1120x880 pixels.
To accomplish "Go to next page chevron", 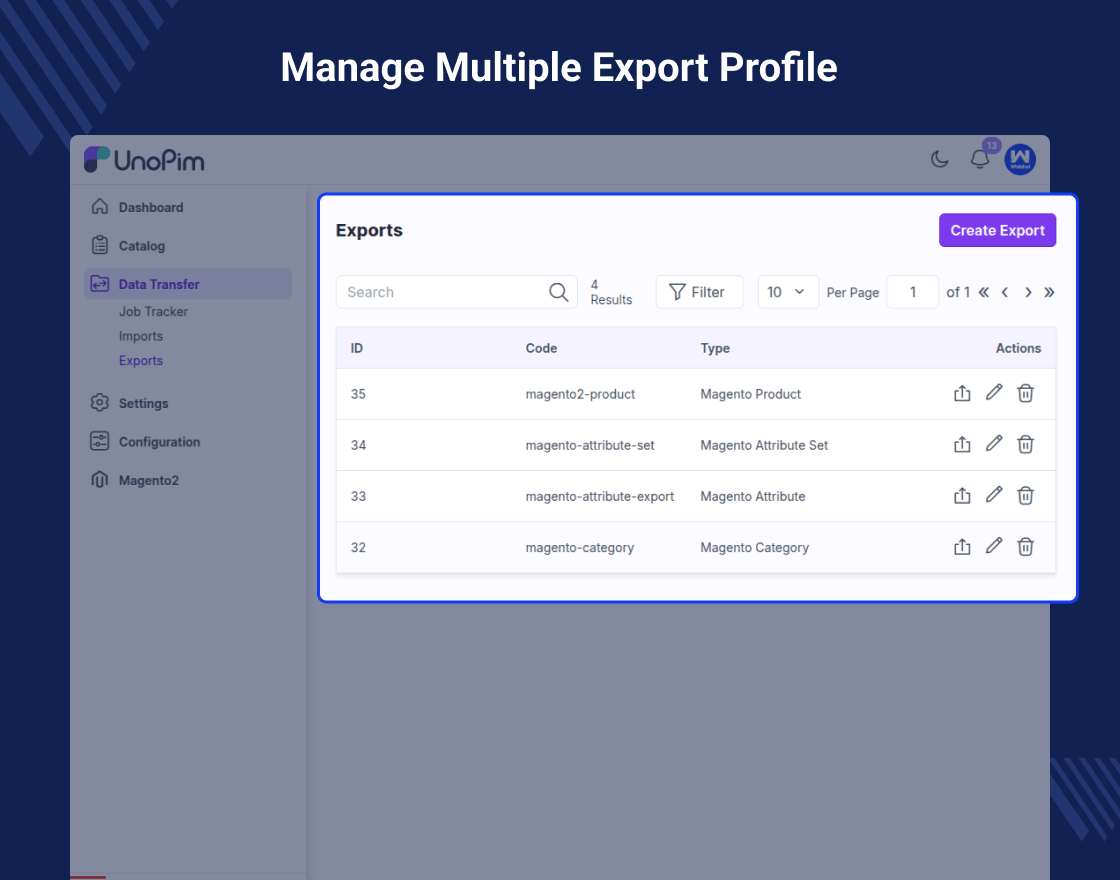I will click(1028, 292).
